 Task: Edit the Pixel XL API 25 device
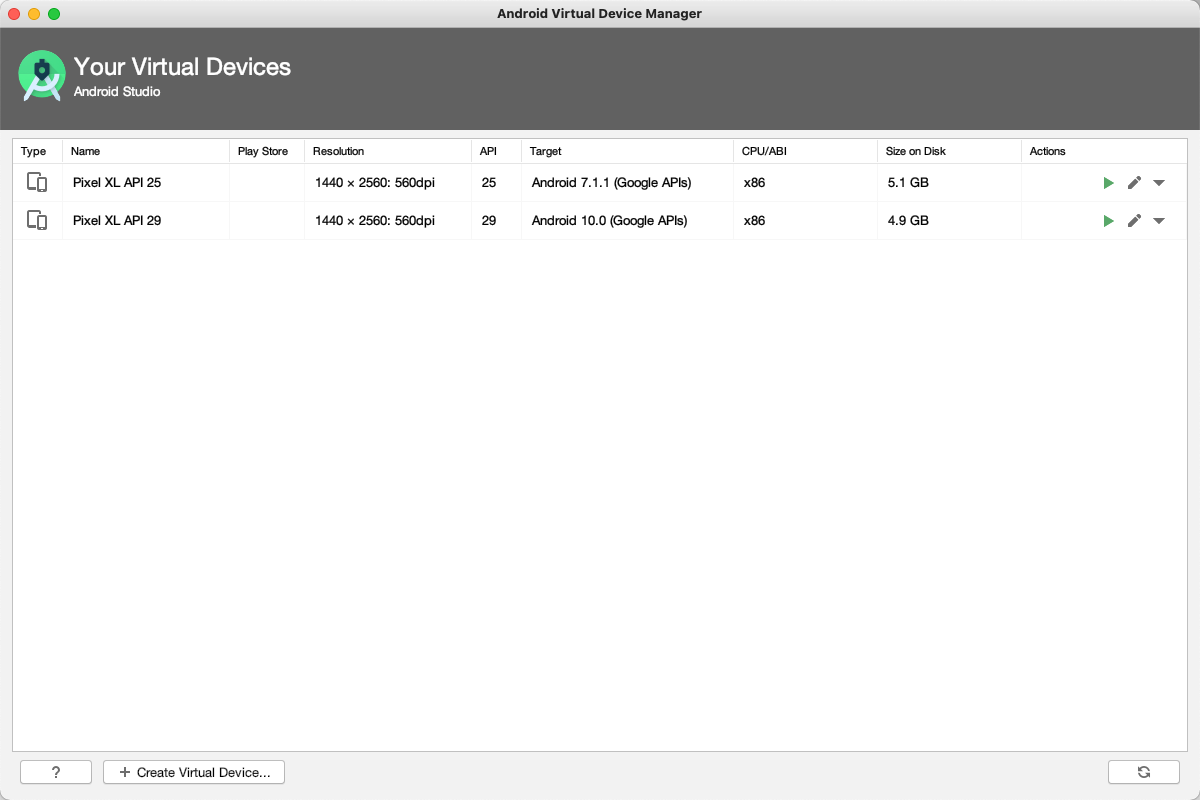click(1134, 183)
